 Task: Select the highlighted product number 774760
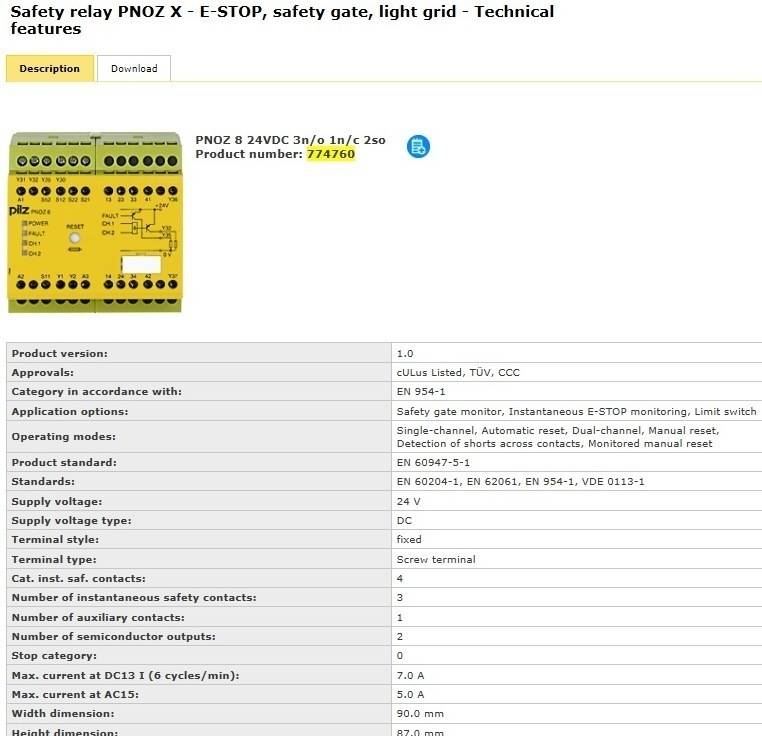330,154
